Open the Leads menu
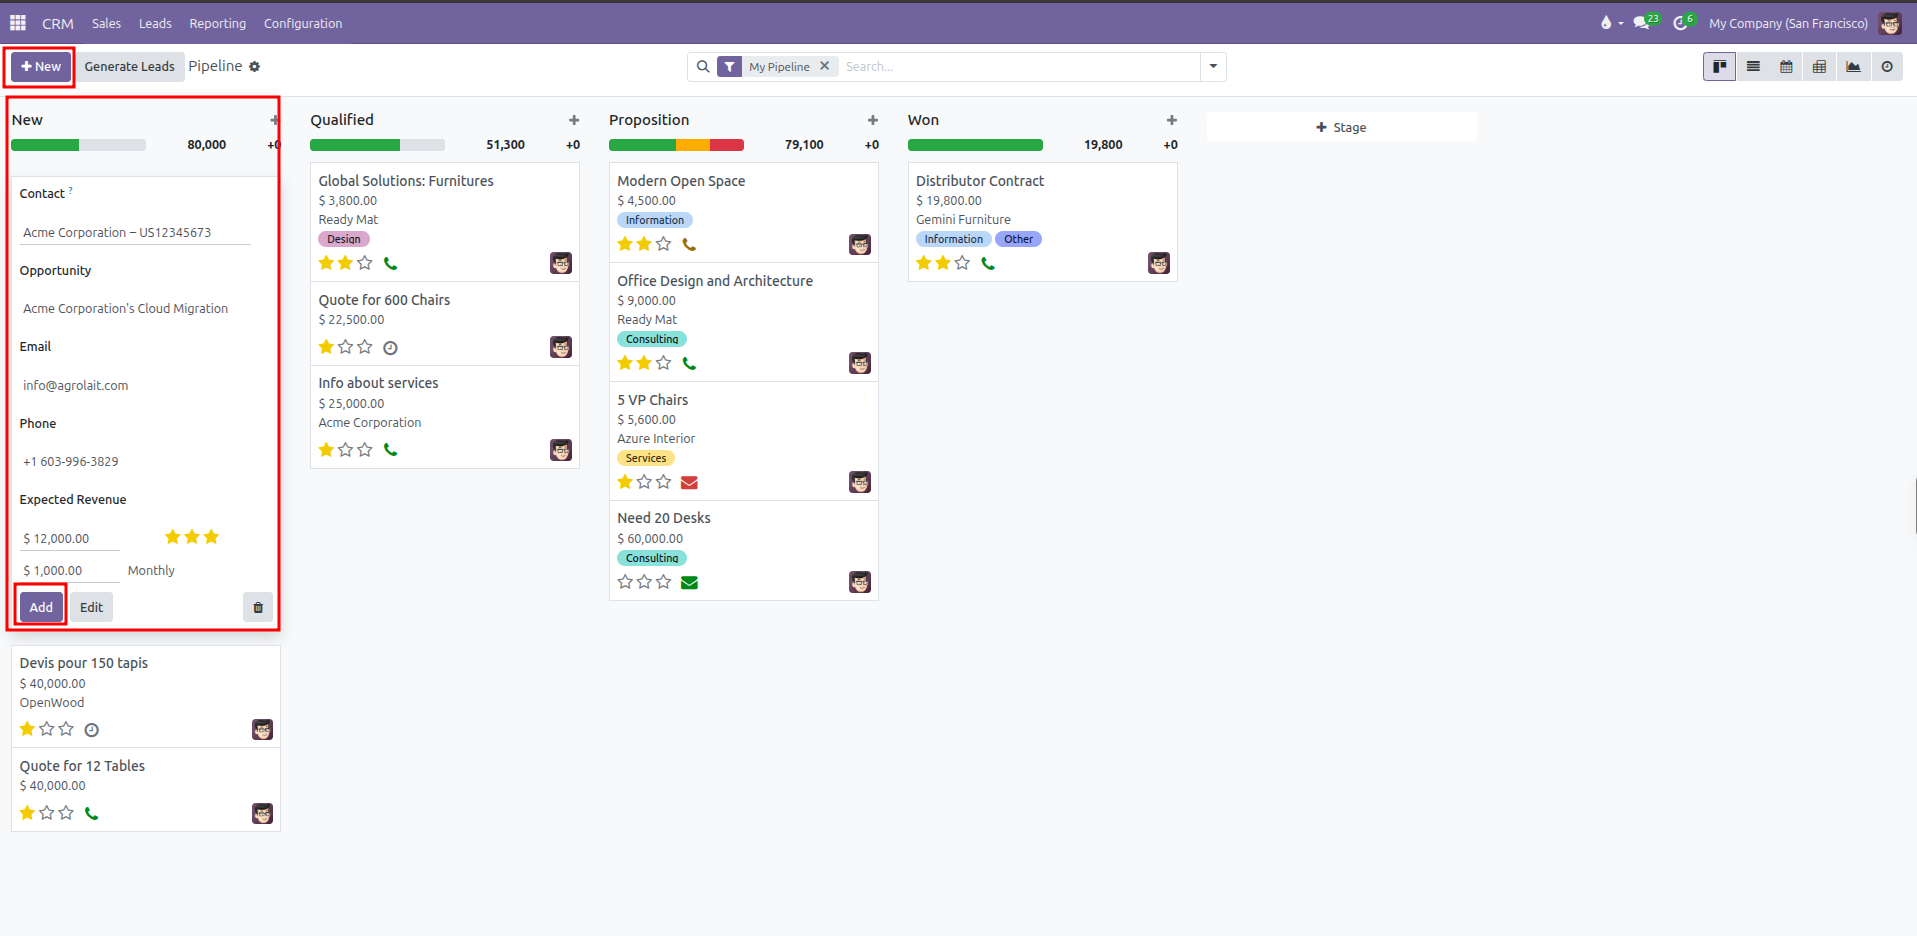This screenshot has width=1917, height=936. (x=155, y=23)
